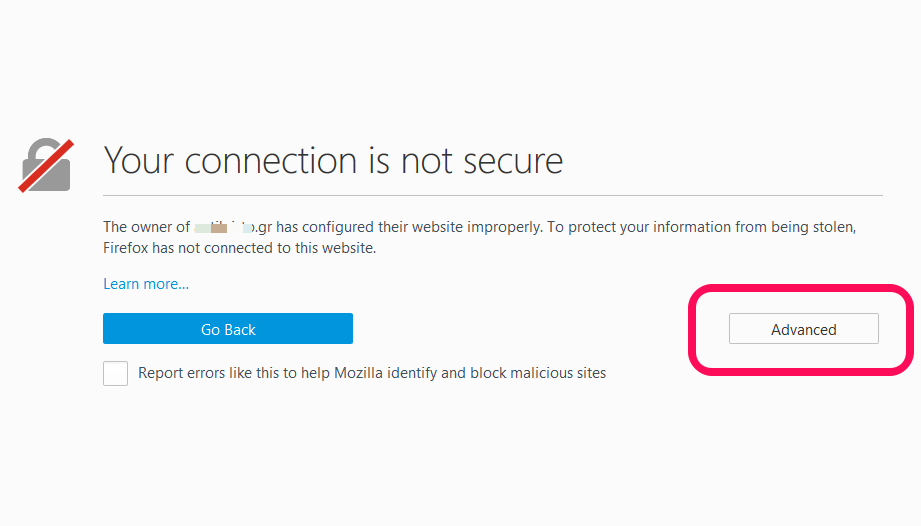921x526 pixels.
Task: Click the word "improperly" in the description
Action: click(504, 228)
